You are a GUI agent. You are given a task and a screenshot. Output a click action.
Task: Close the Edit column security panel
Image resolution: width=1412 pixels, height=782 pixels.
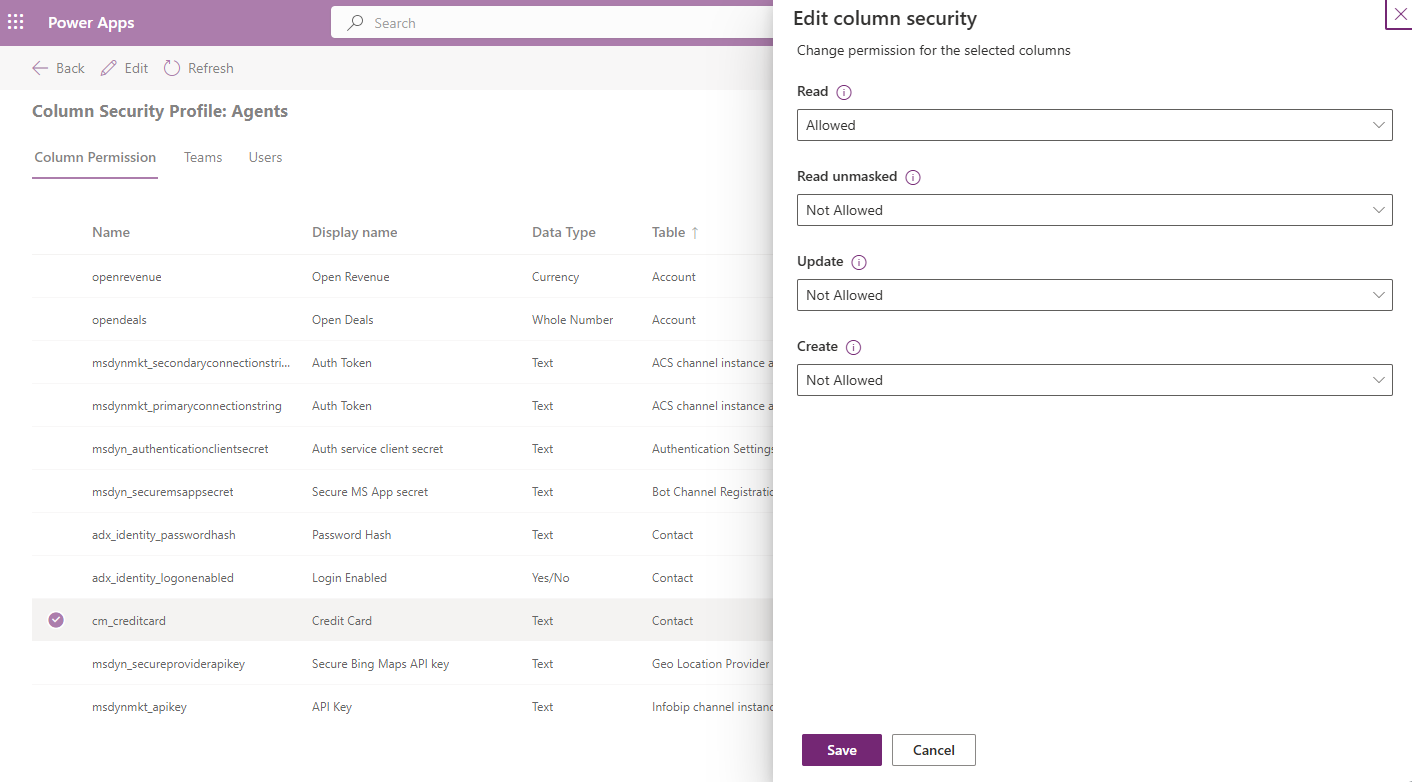(x=1399, y=14)
